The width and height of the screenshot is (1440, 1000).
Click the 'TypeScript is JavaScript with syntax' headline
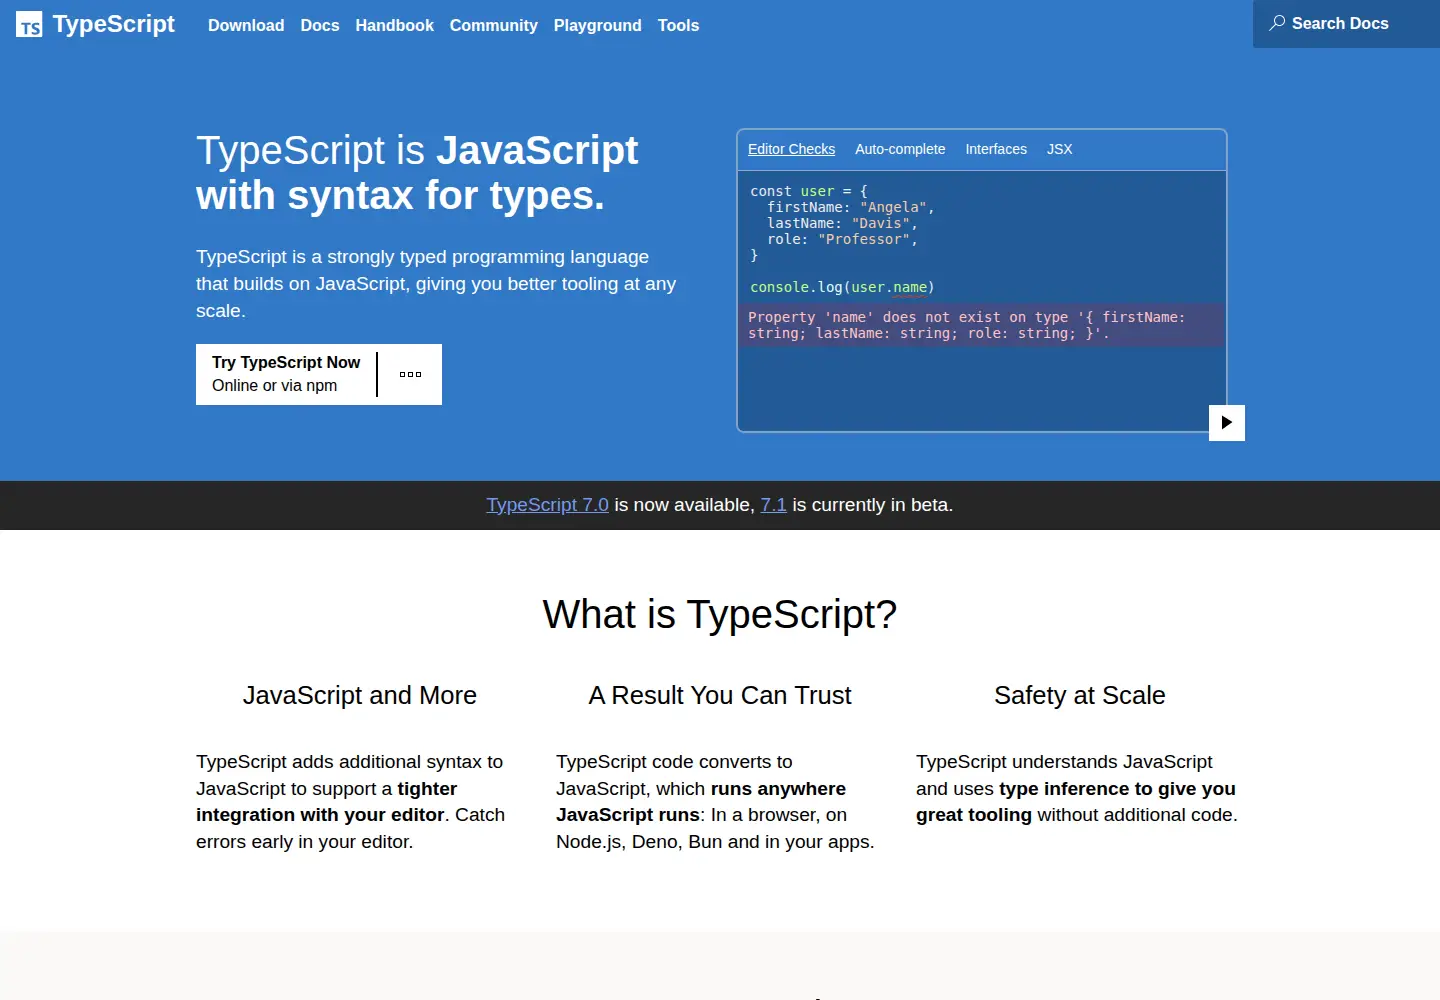click(x=417, y=172)
